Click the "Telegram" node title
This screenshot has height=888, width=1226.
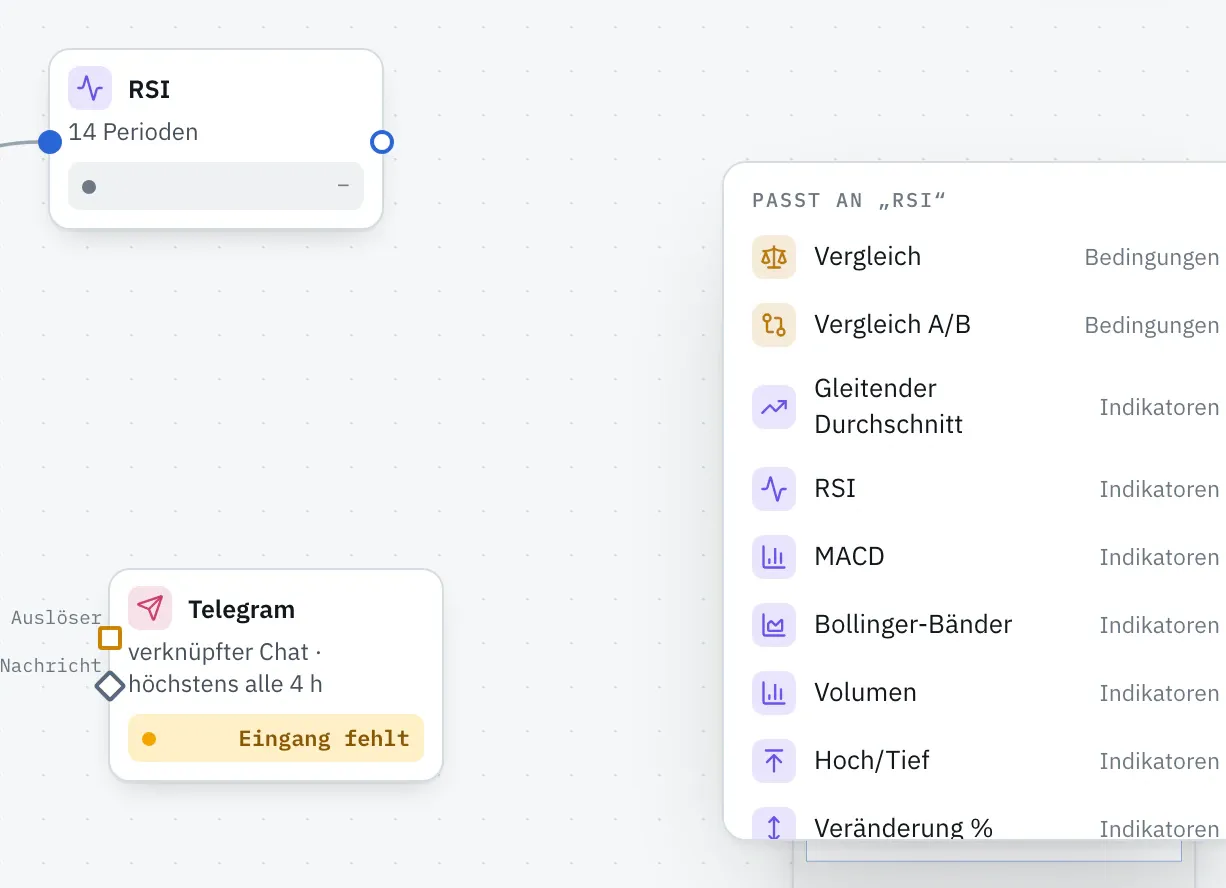(x=241, y=609)
